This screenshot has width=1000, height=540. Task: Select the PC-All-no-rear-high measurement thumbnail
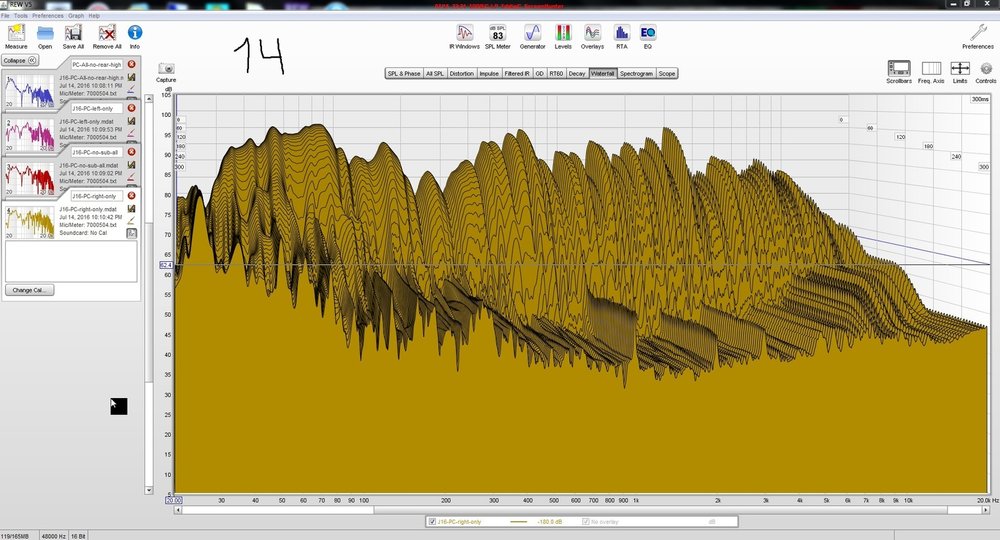click(x=29, y=90)
